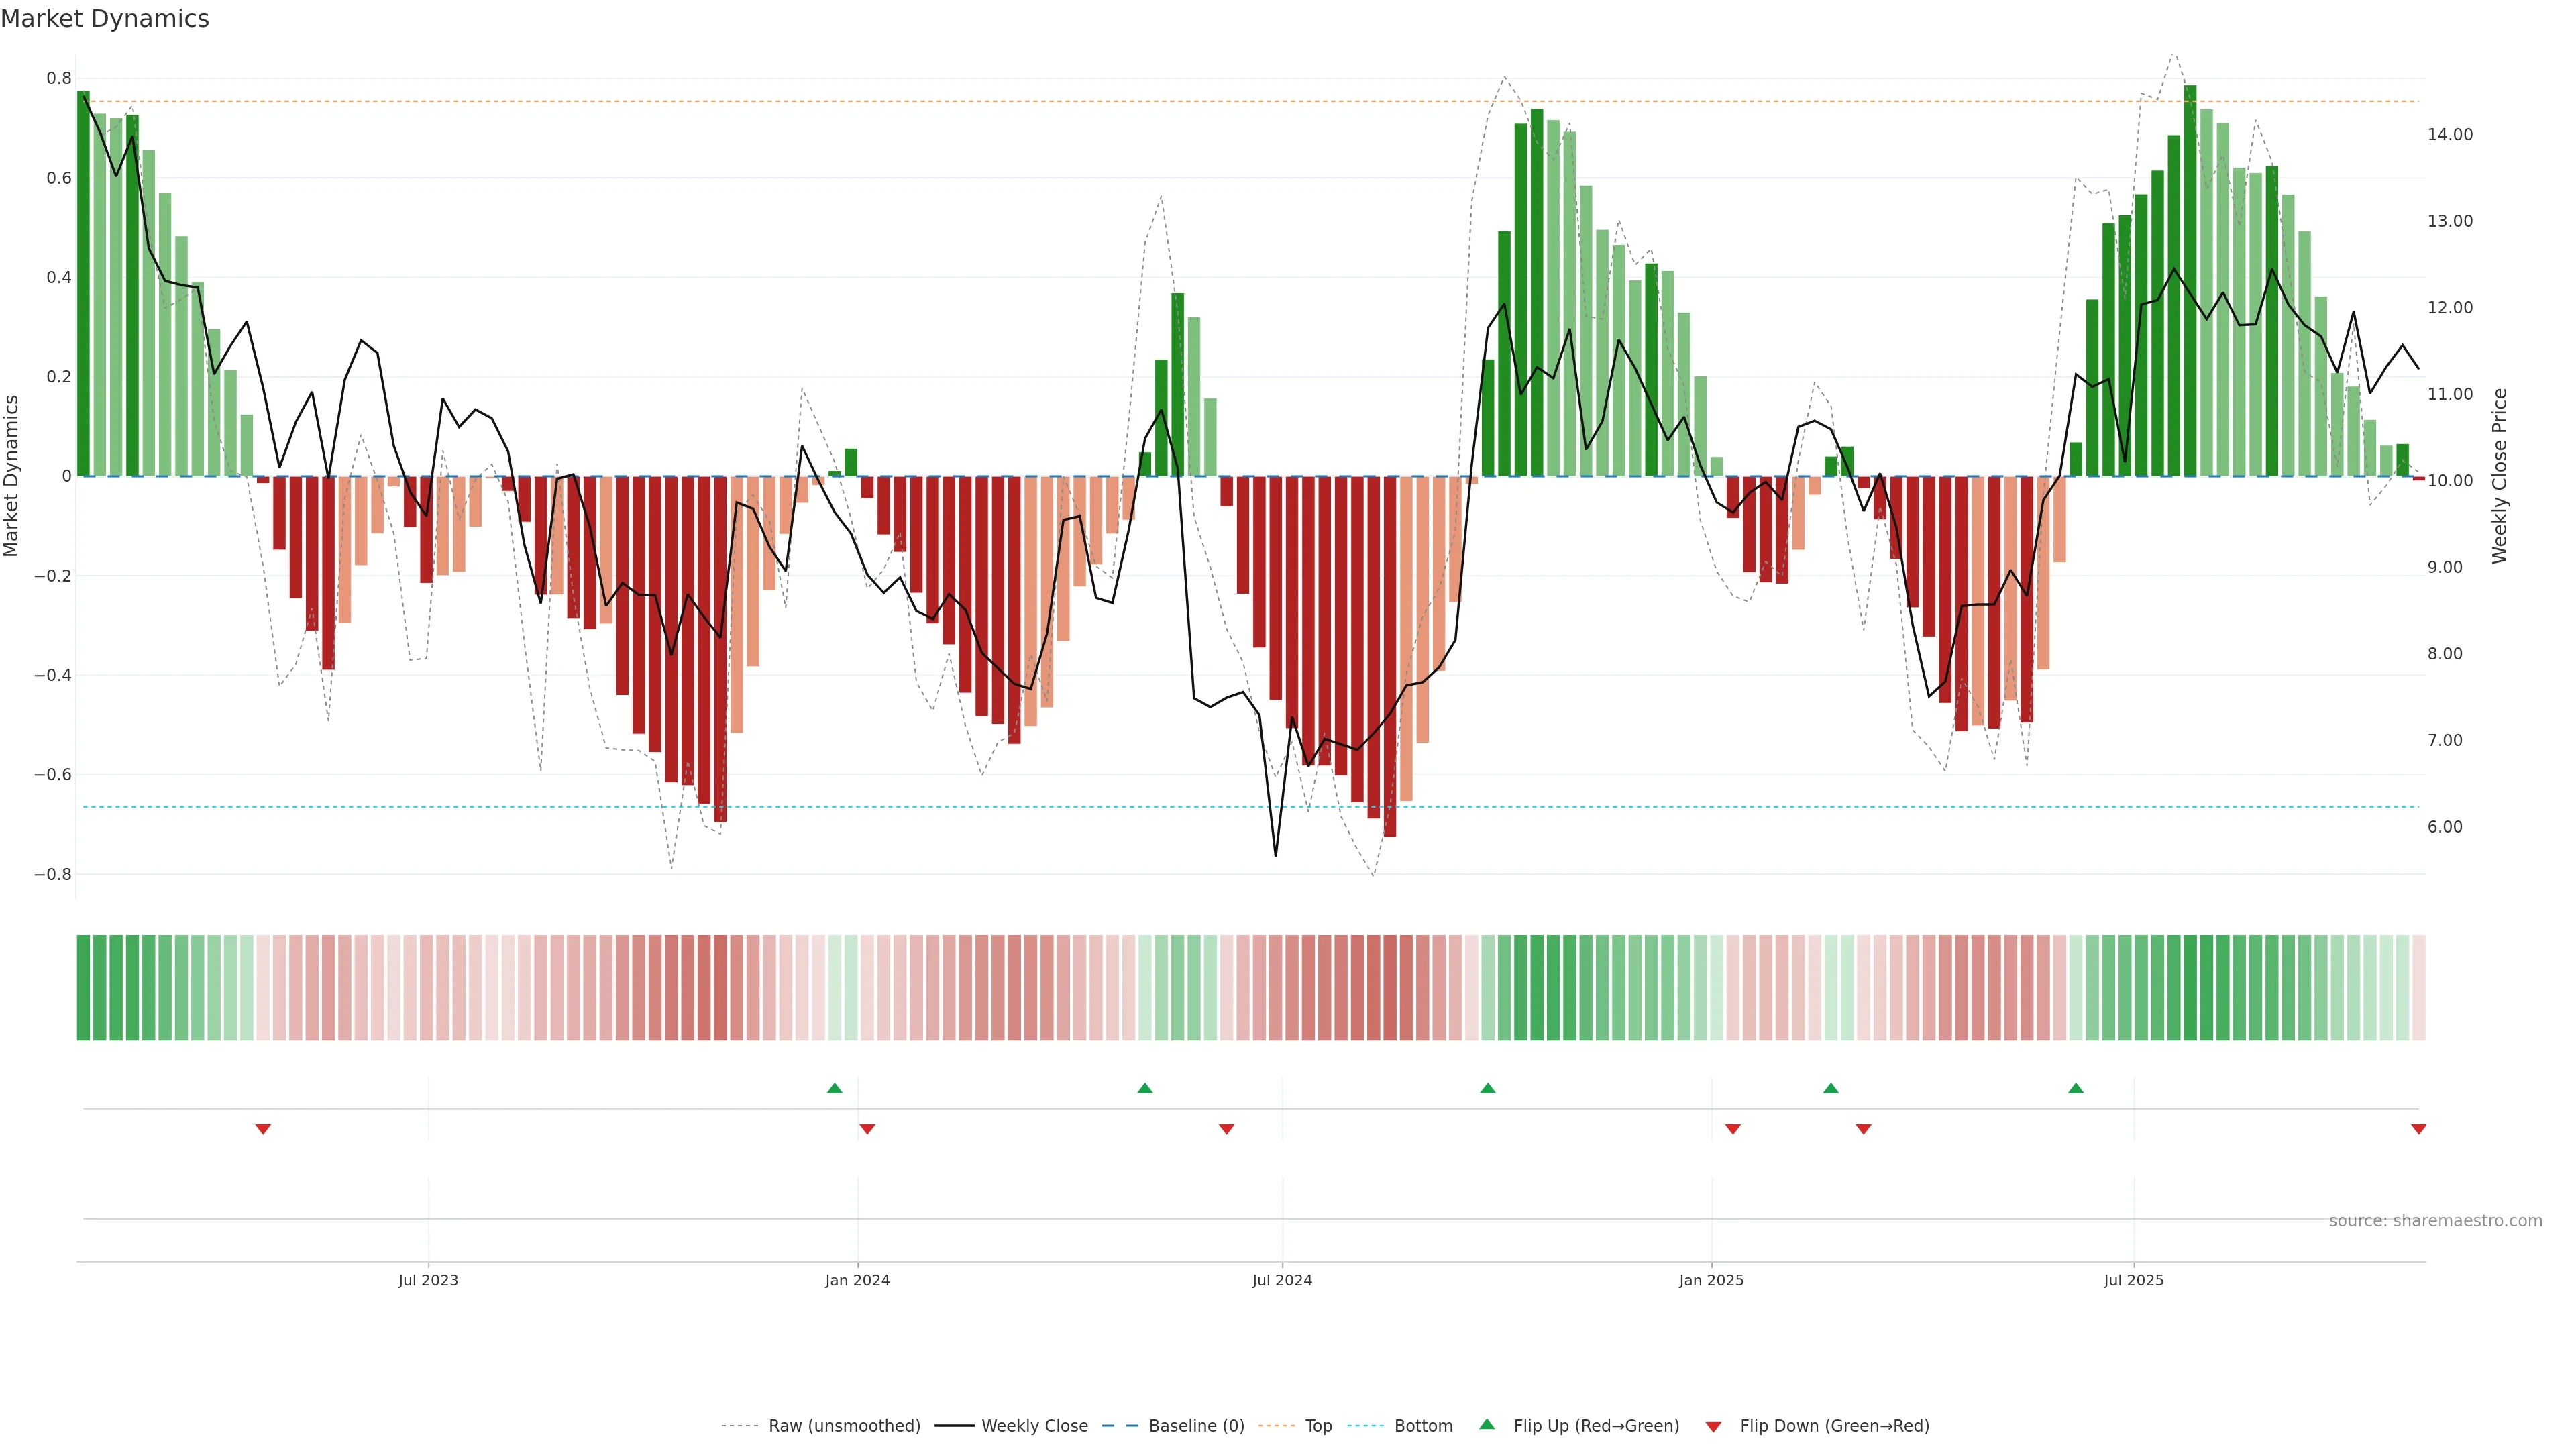Click the first red flip-down triangle before Jul 2023
Image resolution: width=2576 pixels, height=1449 pixels.
point(263,1129)
